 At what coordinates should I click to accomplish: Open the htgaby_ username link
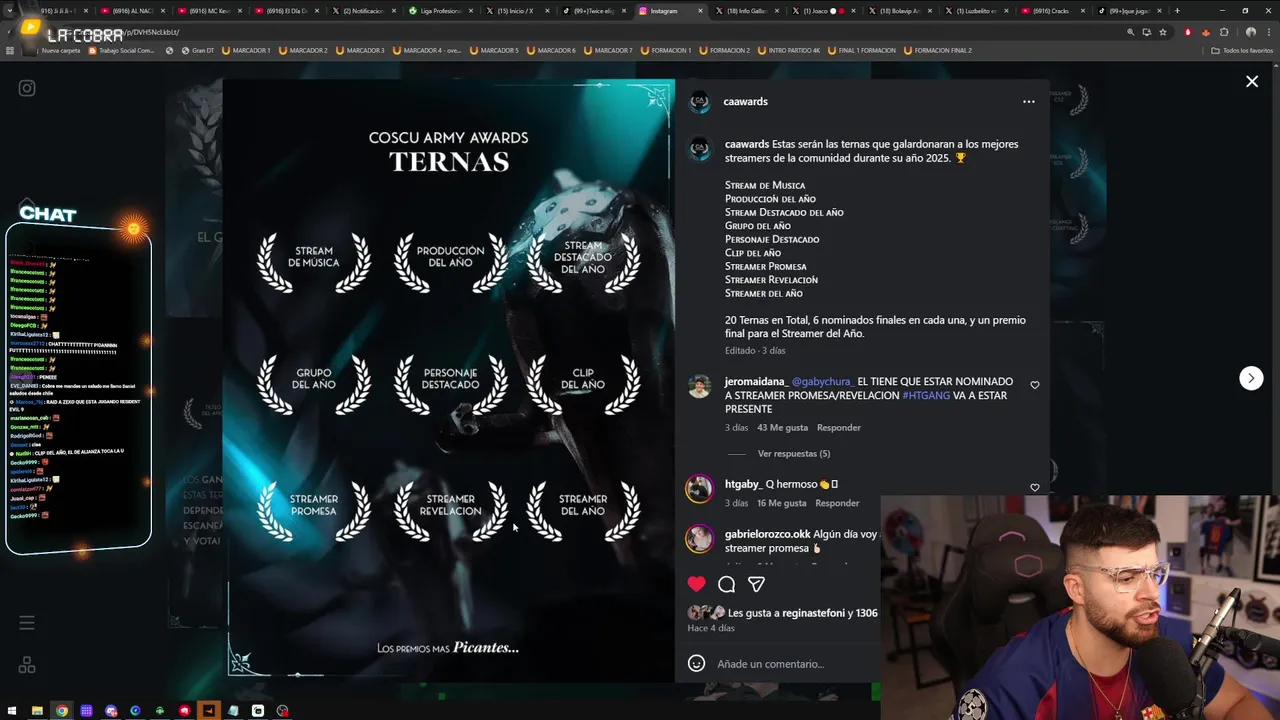coord(743,484)
